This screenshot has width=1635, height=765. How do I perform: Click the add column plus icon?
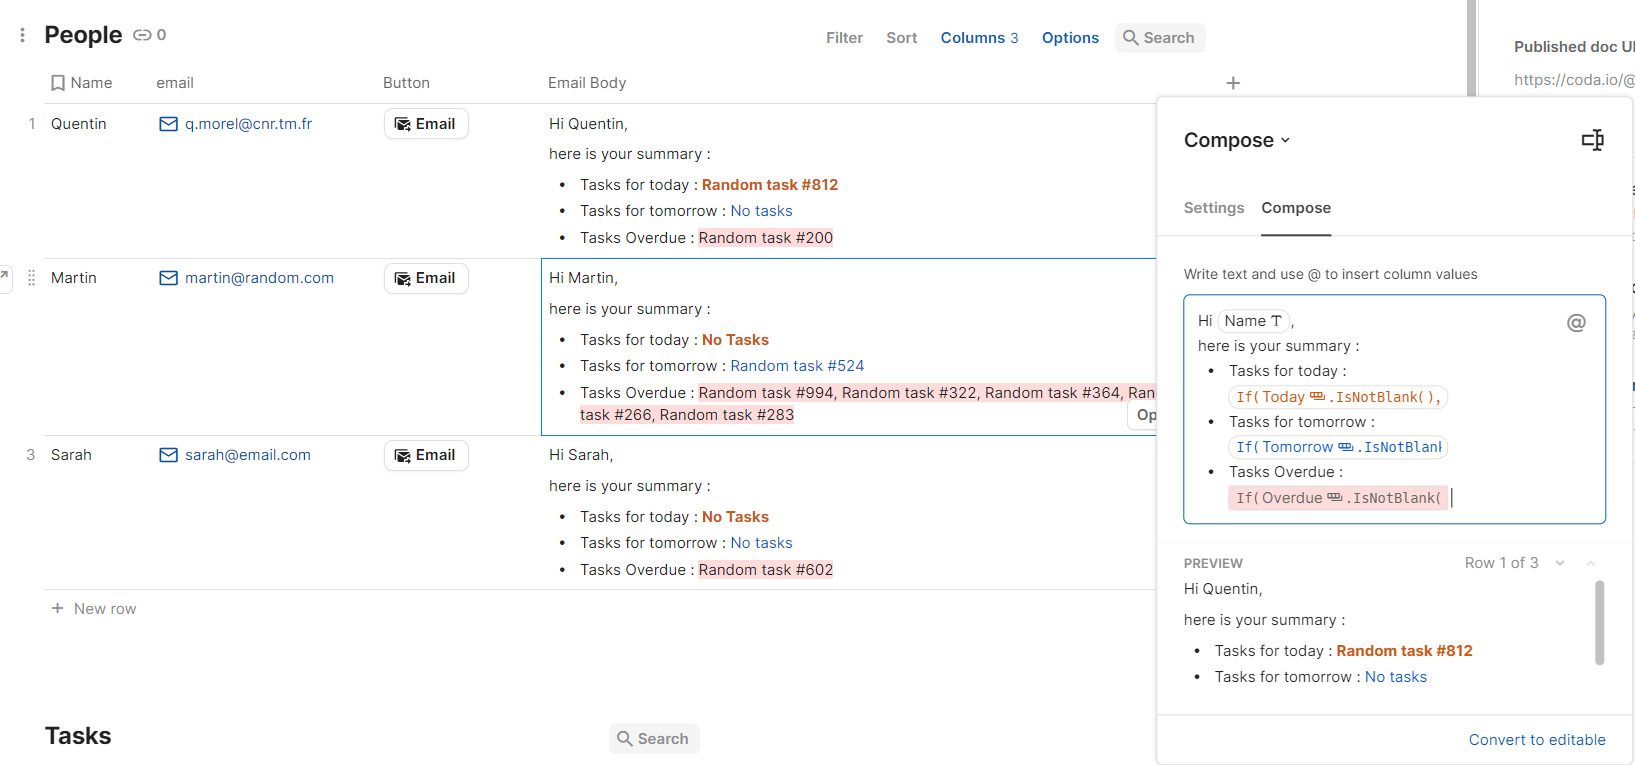click(x=1233, y=83)
